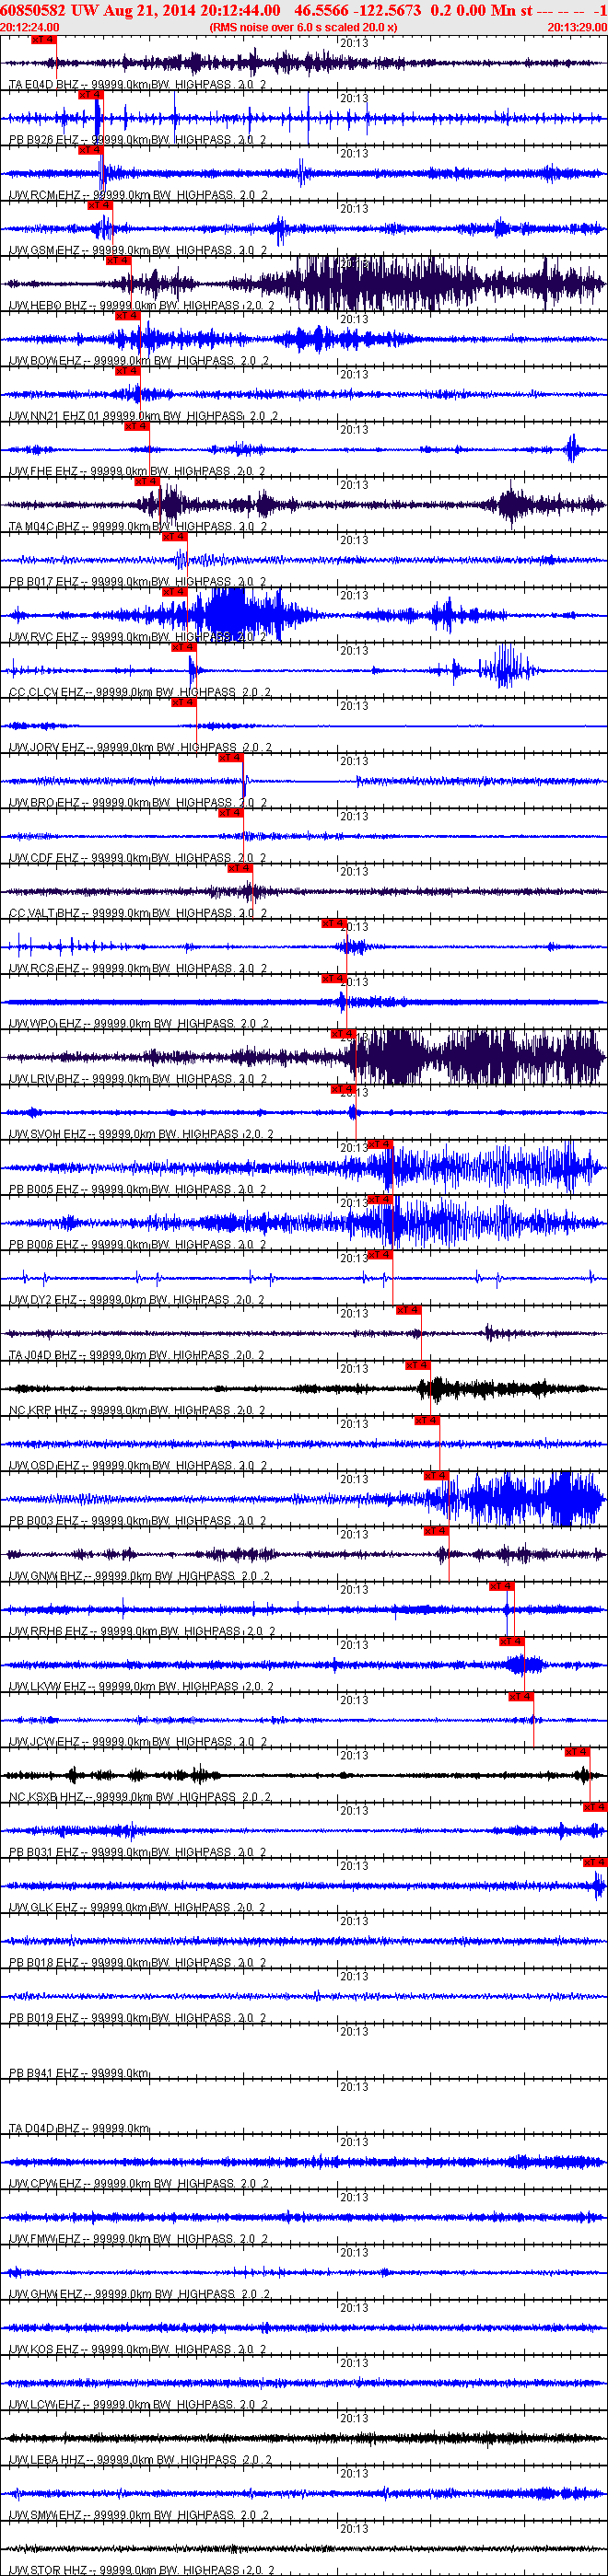
Task: Click the PB B926 EHZ station label
Action: click(x=44, y=140)
